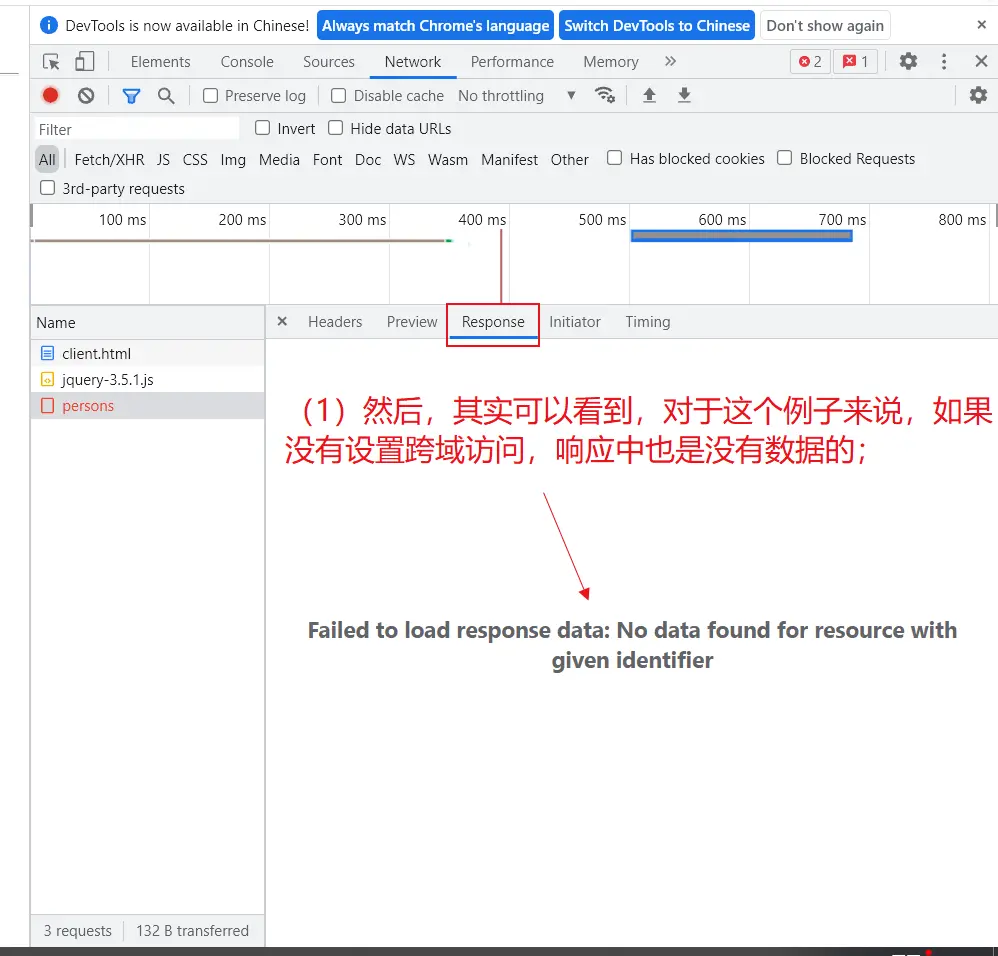Open the Memory tab
This screenshot has width=998, height=956.
pos(610,62)
